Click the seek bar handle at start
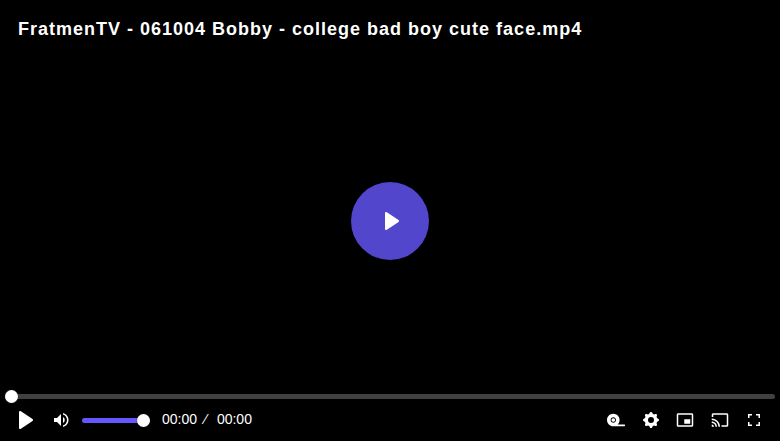The image size is (780, 441). click(11, 396)
